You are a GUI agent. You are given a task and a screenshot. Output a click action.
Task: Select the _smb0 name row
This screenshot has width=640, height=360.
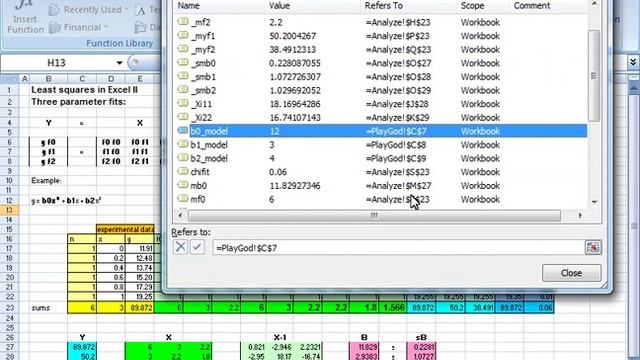(x=381, y=63)
